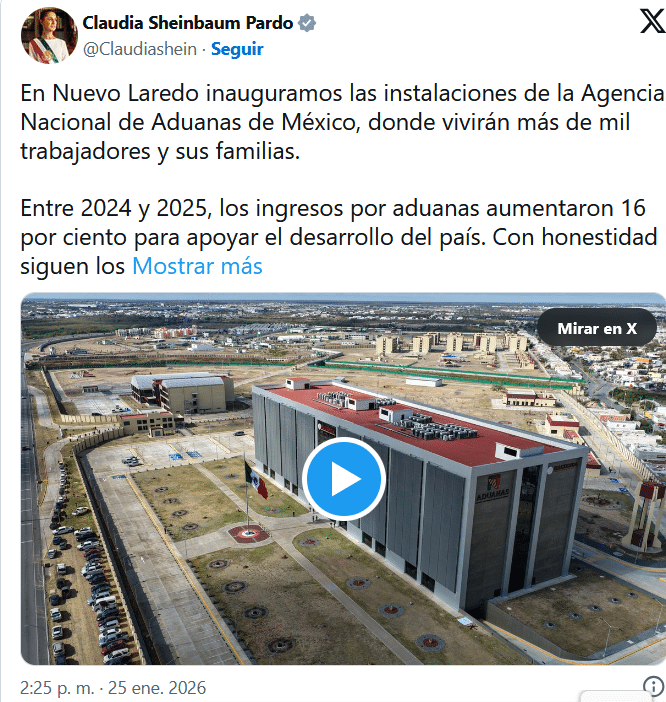Image resolution: width=666 pixels, height=702 pixels.
Task: Open Claudia Sheinbaum's profile picture
Action: 49,35
